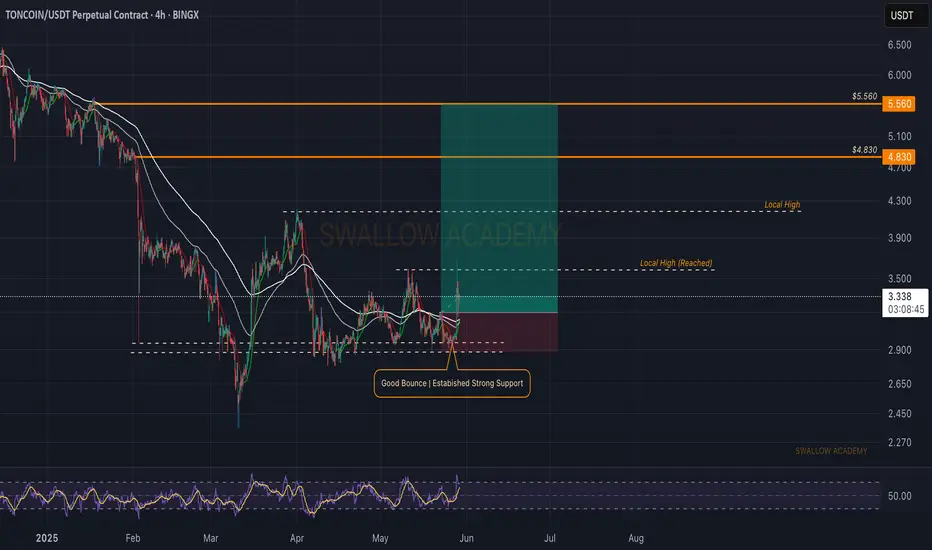
Task: Click the 5.100 price axis label
Action: pyautogui.click(x=899, y=136)
